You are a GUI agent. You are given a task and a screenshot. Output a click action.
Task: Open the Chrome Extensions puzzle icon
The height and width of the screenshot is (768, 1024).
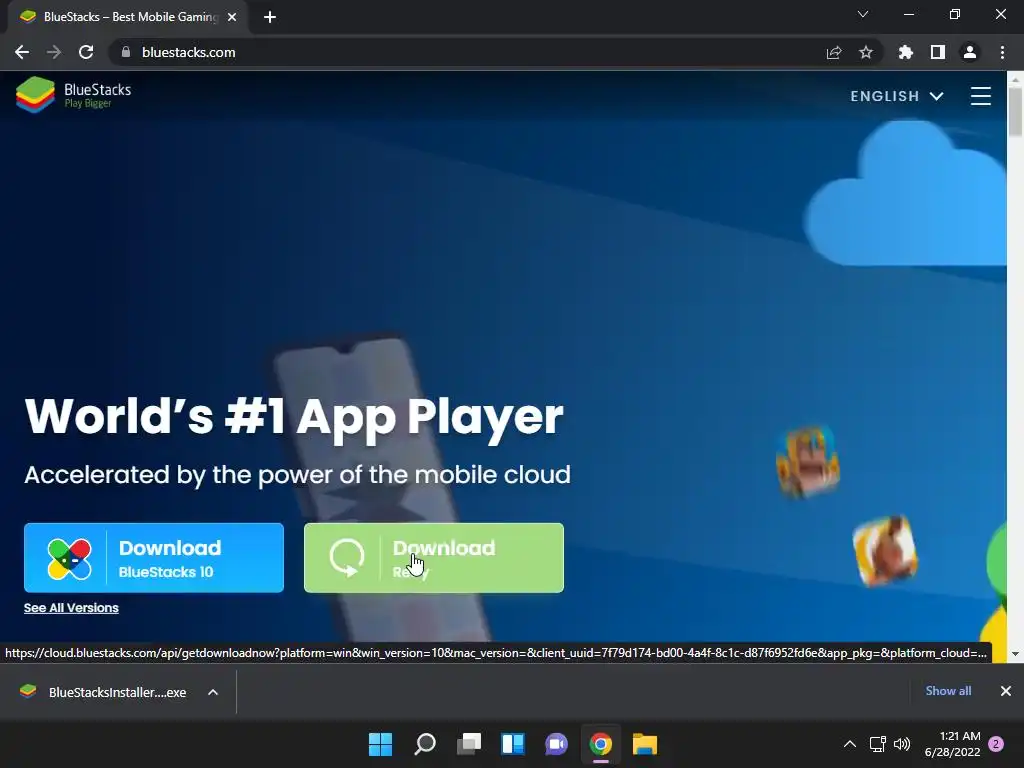click(906, 52)
